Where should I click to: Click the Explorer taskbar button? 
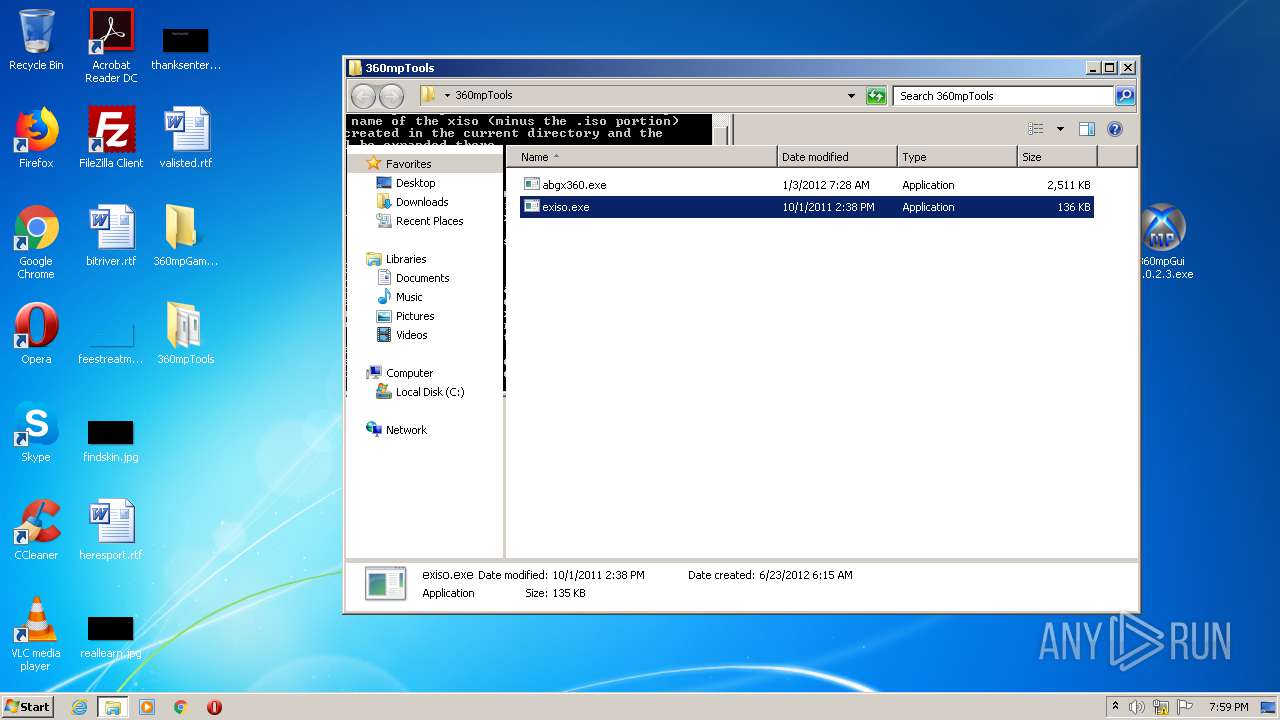[113, 707]
